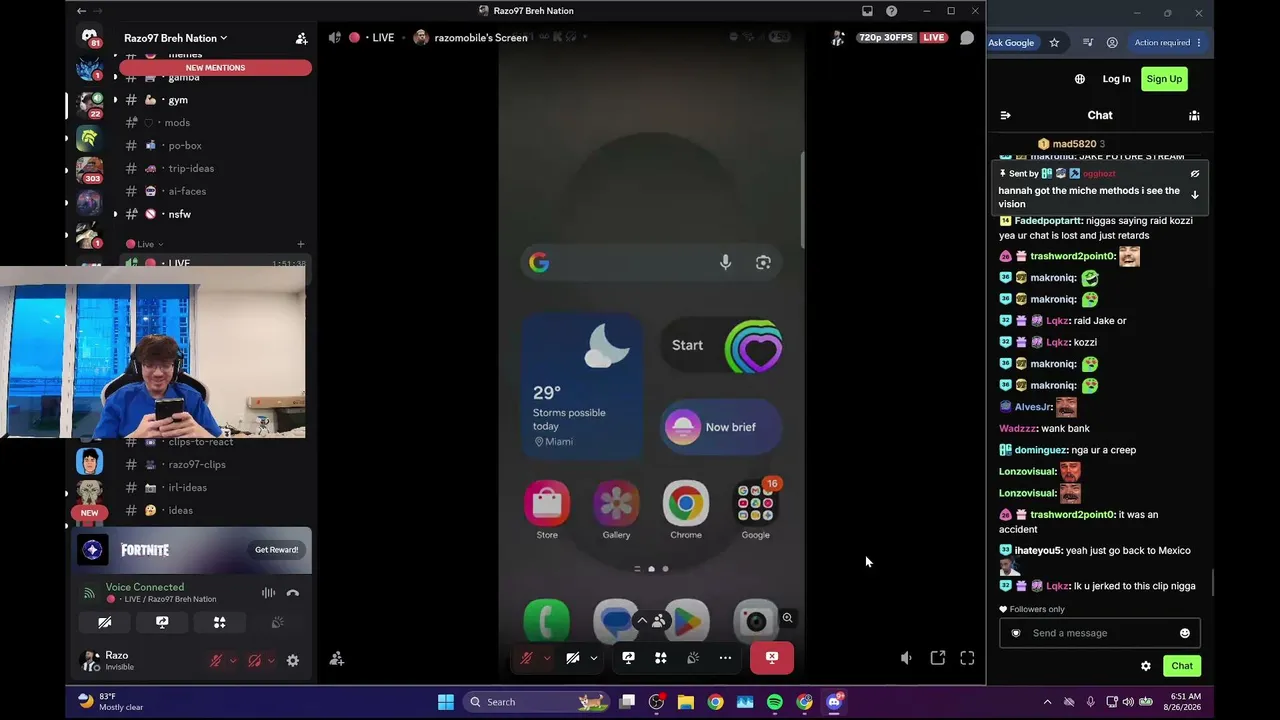
Task: Collapse Kick chat panel
Action: click(x=1005, y=115)
